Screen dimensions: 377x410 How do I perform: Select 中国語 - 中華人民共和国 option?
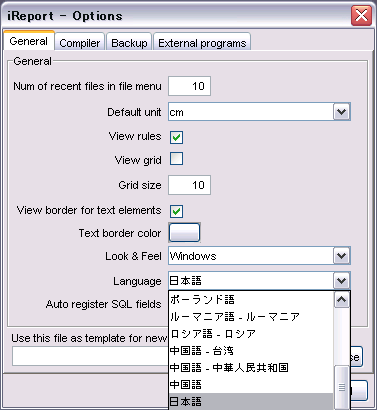(251, 367)
